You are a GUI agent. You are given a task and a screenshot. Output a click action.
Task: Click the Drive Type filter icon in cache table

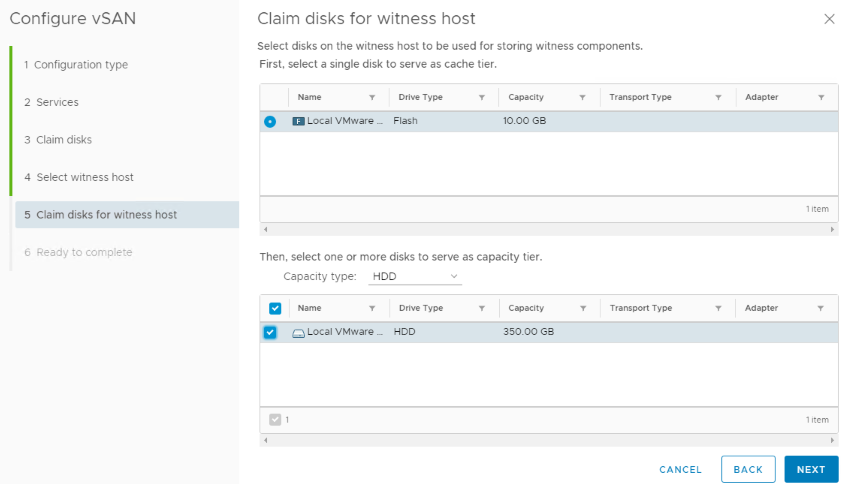[481, 98]
